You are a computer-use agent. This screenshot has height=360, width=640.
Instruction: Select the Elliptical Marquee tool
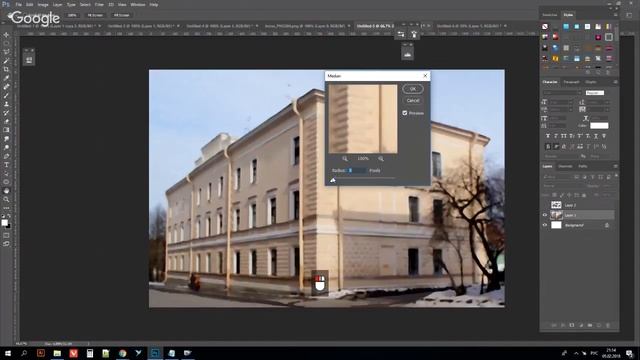[6, 43]
